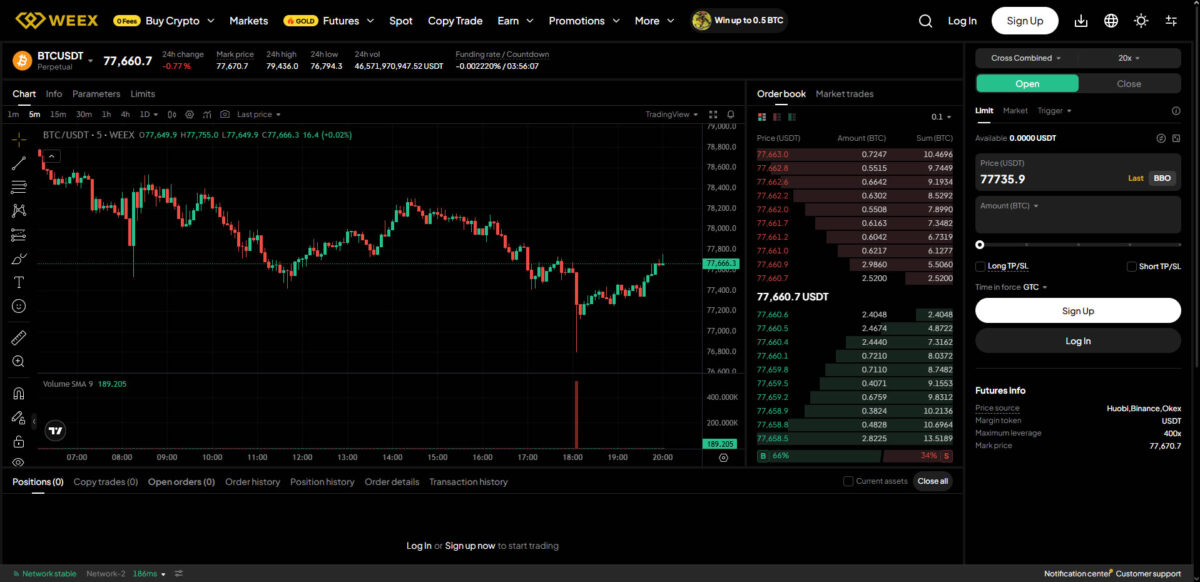Open the BTCUSDT pair selector
The height and width of the screenshot is (582, 1200).
pos(65,60)
